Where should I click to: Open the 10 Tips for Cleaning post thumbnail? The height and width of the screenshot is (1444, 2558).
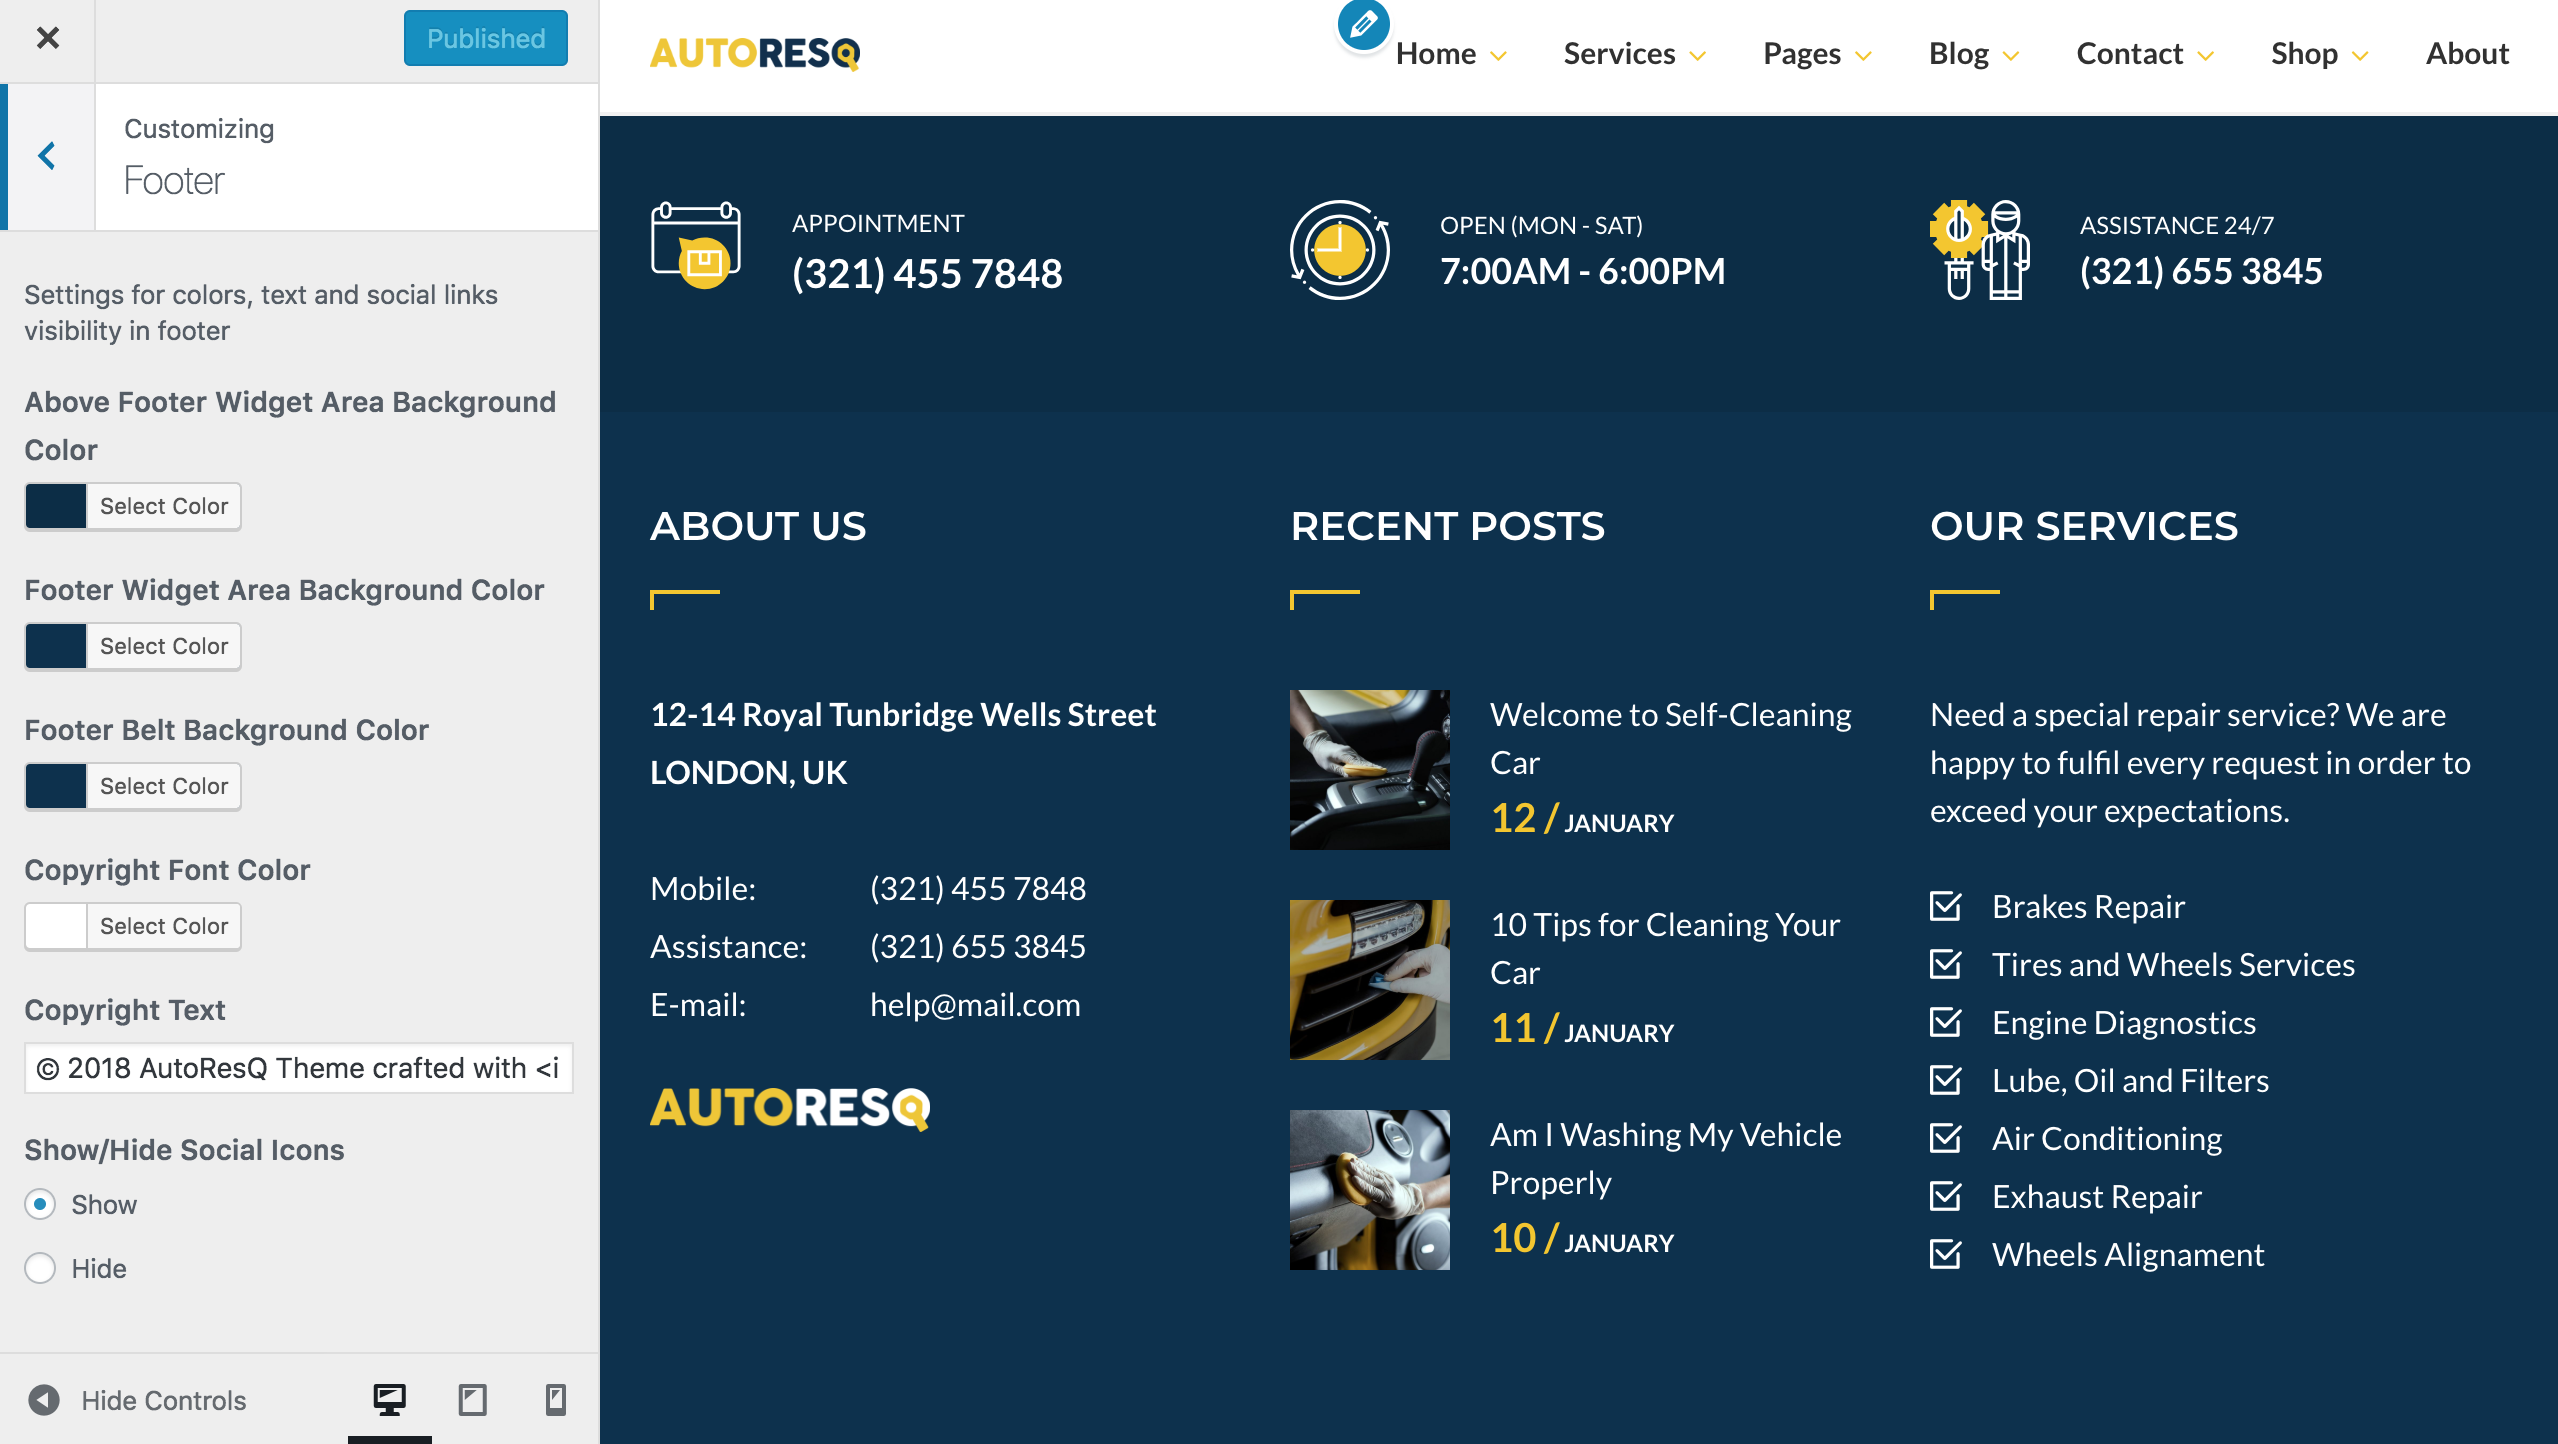pos(1370,980)
